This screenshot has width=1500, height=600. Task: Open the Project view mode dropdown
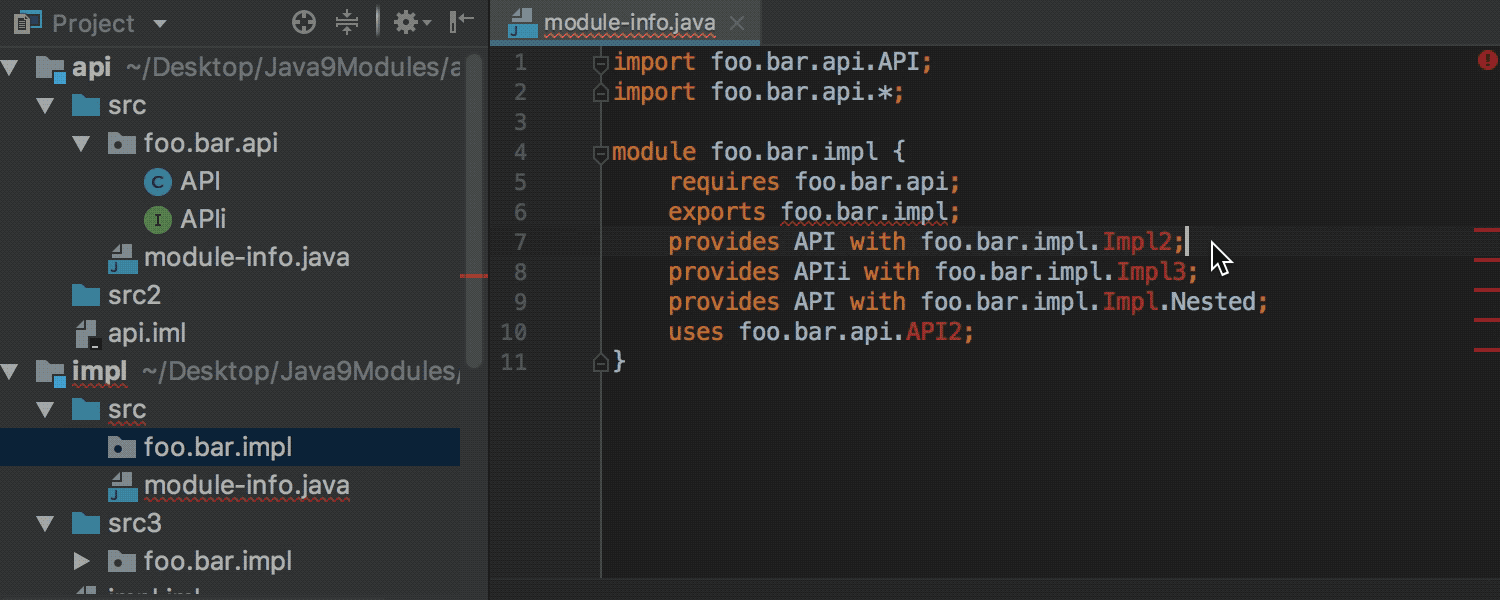click(x=160, y=22)
